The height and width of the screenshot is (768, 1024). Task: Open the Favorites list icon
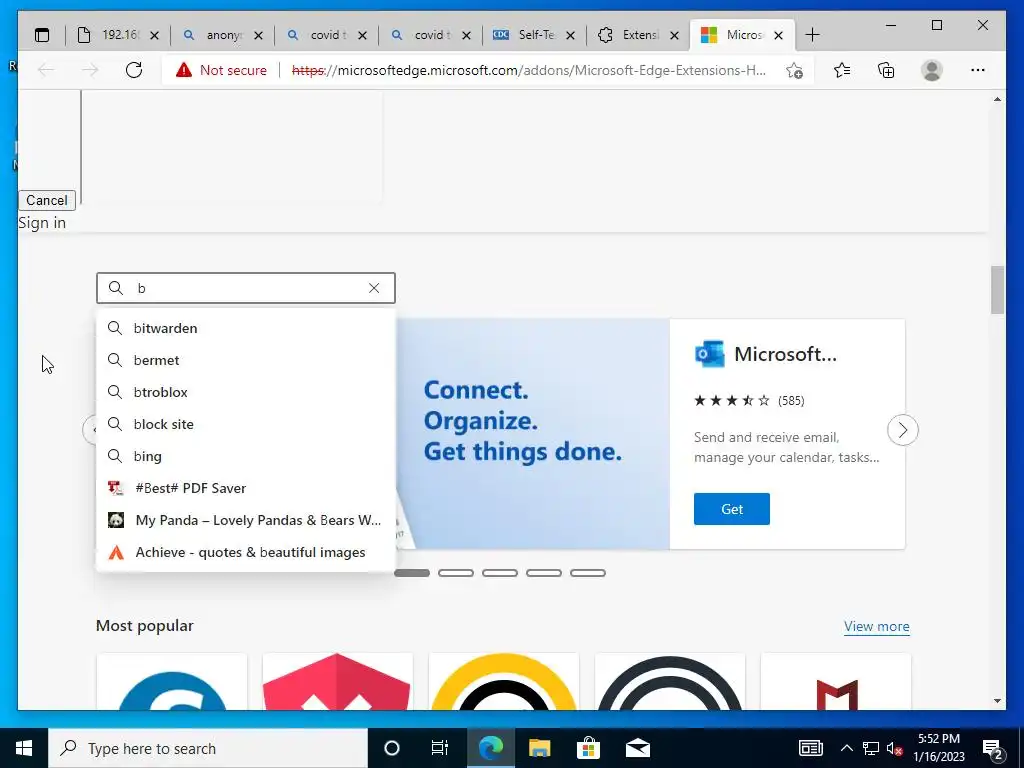[x=842, y=70]
